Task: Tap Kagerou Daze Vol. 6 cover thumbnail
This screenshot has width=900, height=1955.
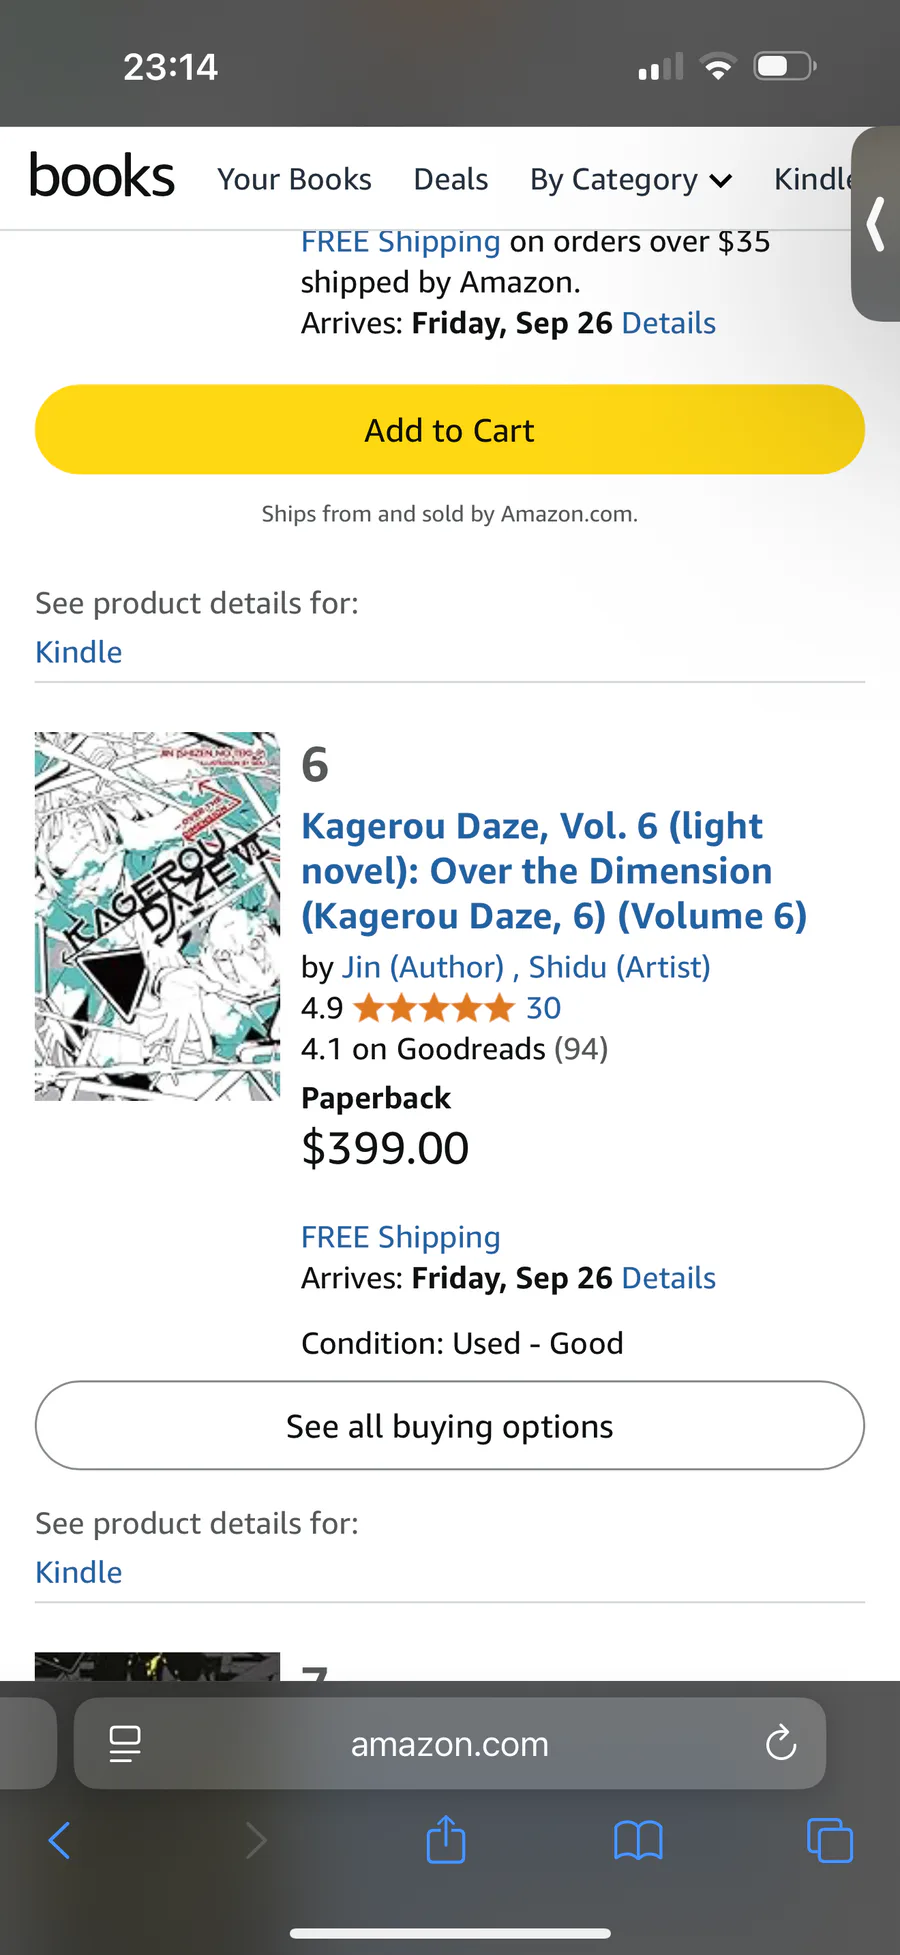Action: tap(157, 916)
